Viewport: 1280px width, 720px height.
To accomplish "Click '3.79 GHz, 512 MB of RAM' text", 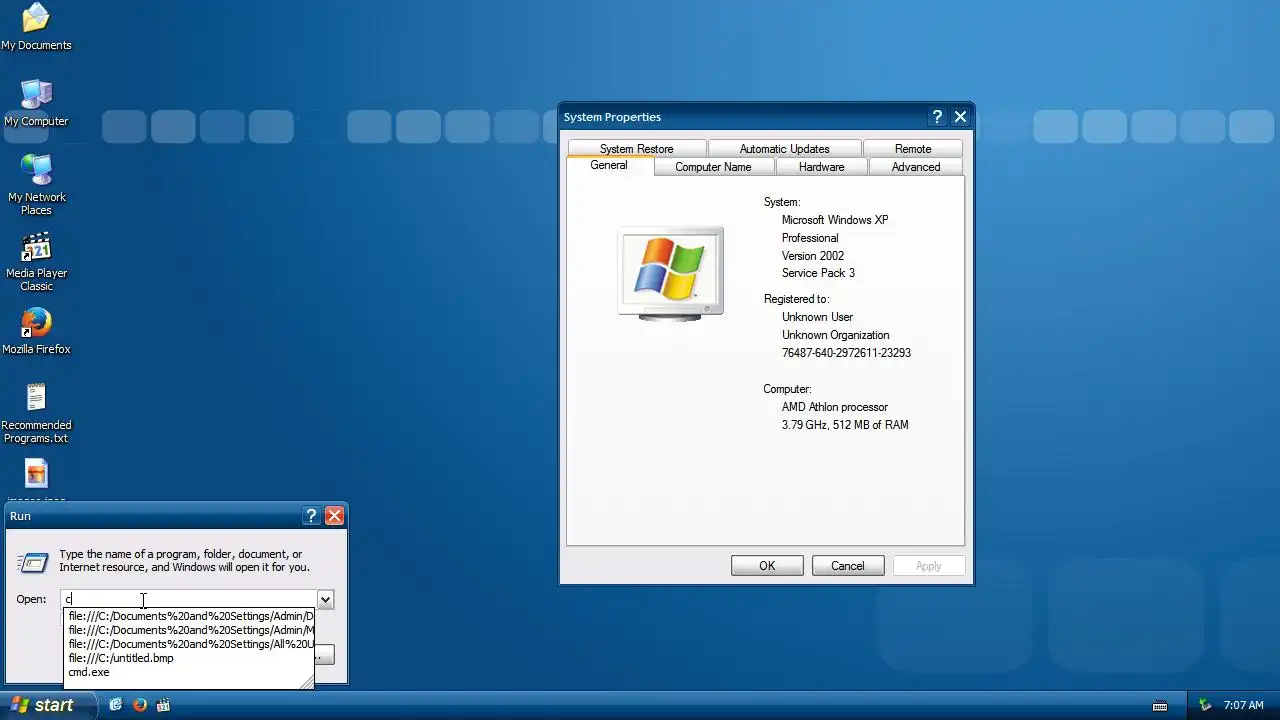I will coord(845,425).
